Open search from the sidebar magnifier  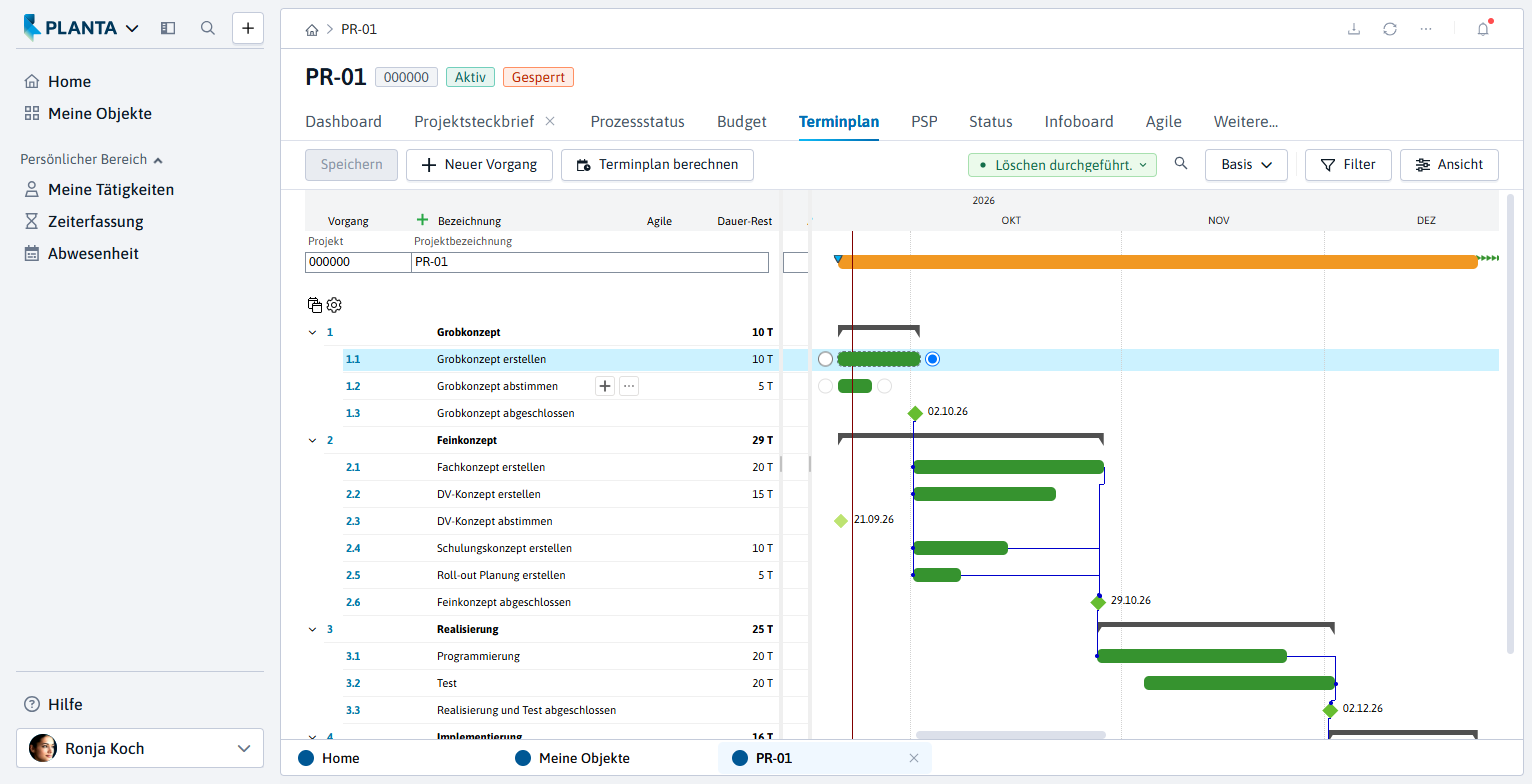[208, 28]
